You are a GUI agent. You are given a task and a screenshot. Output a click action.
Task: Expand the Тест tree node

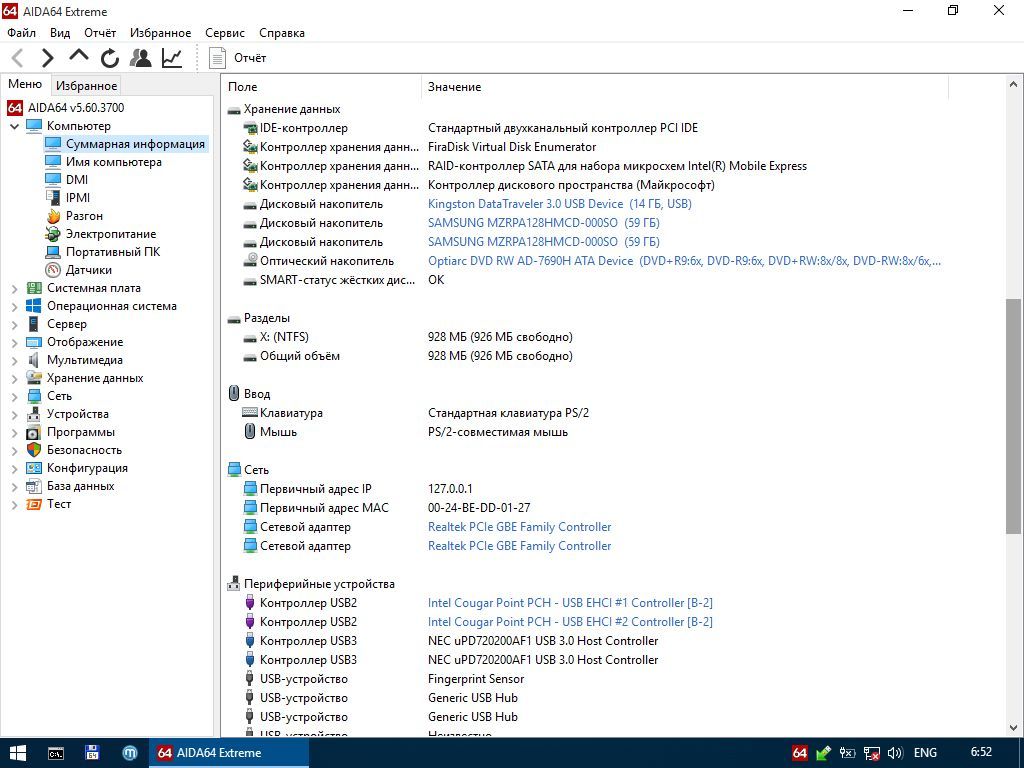point(14,504)
